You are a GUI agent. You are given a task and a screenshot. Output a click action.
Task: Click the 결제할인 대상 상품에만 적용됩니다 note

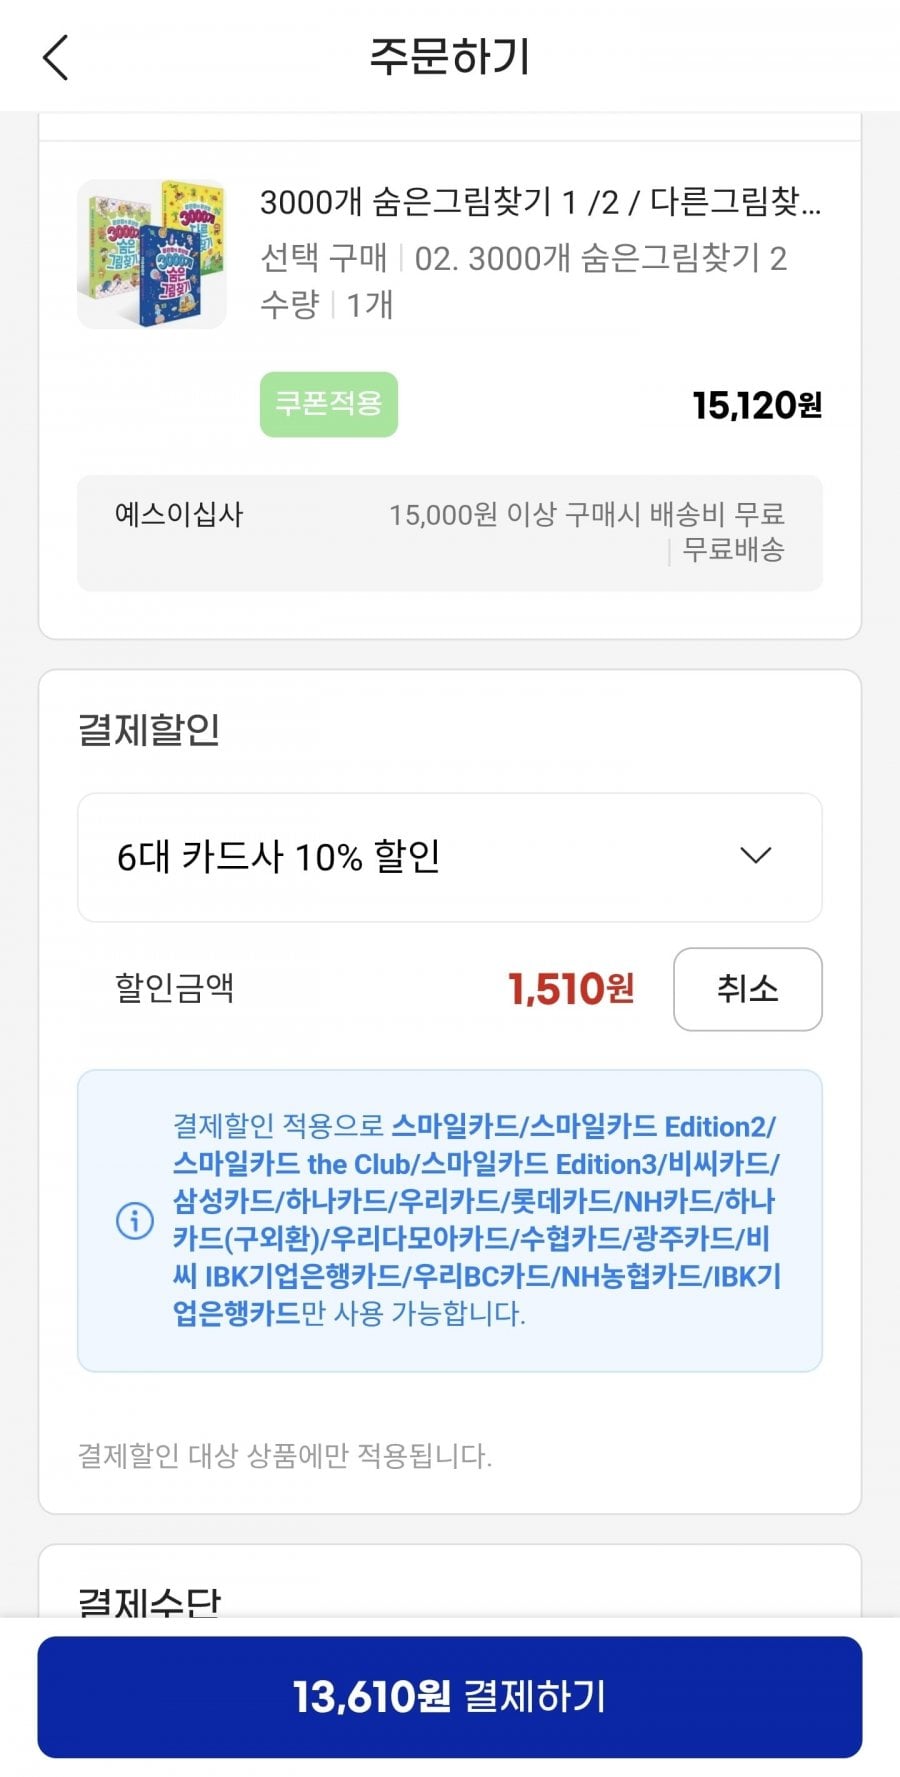(285, 1455)
